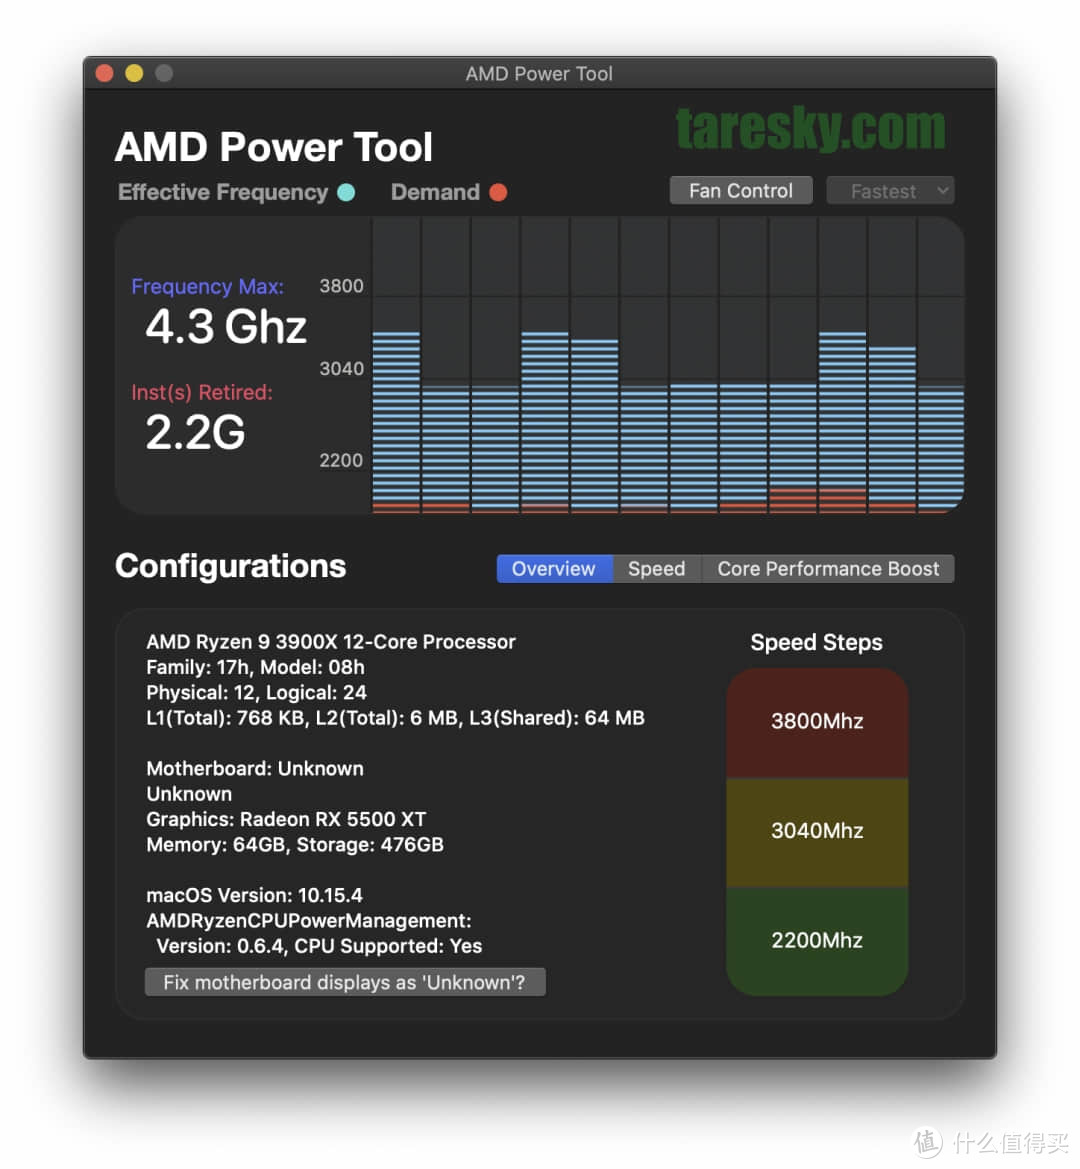
Task: Open the Fastest speed dropdown
Action: click(x=889, y=190)
